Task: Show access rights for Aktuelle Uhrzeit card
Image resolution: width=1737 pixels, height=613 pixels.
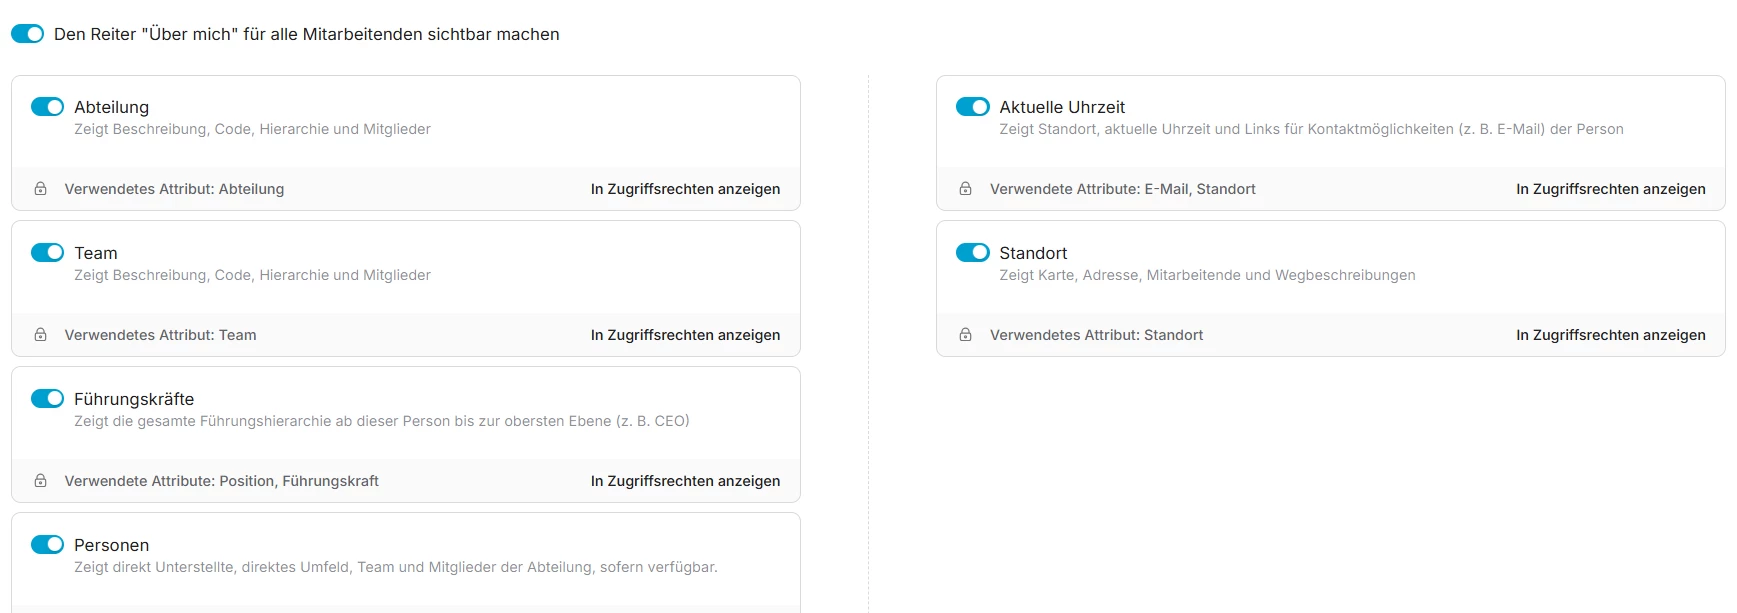Action: point(1610,189)
